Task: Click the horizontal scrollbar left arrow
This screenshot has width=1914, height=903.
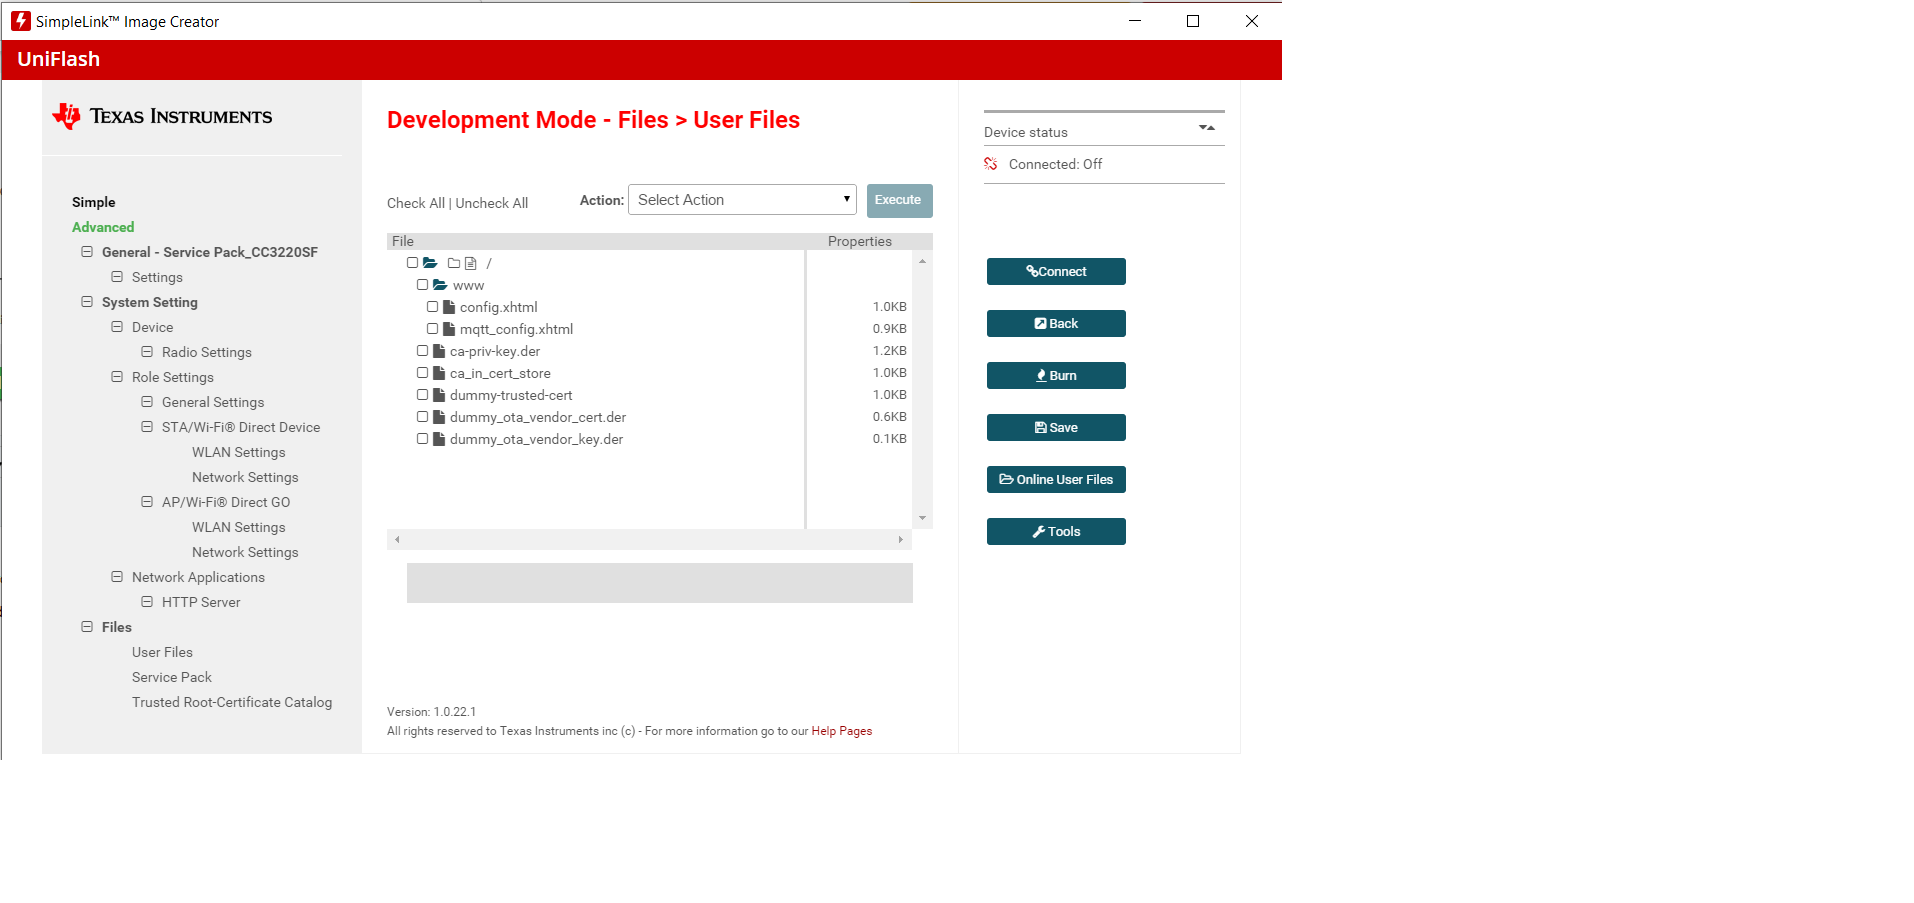Action: pos(397,539)
